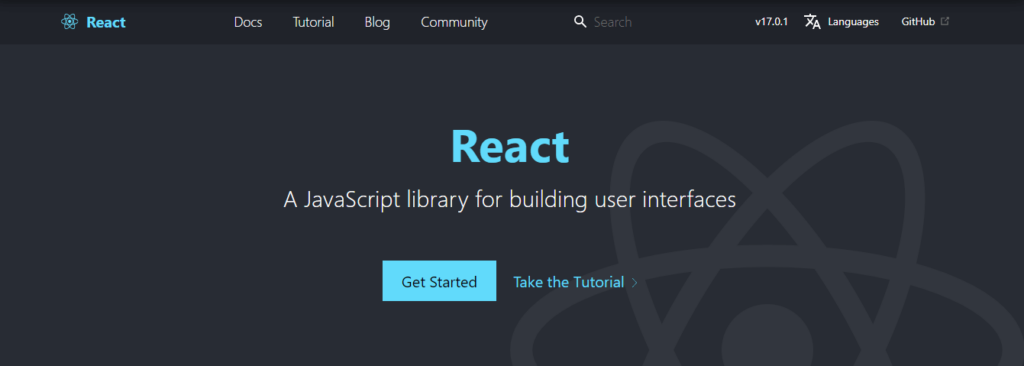Screen dimensions: 1024x366
Task: Open the Blog navigation link
Action: click(377, 22)
